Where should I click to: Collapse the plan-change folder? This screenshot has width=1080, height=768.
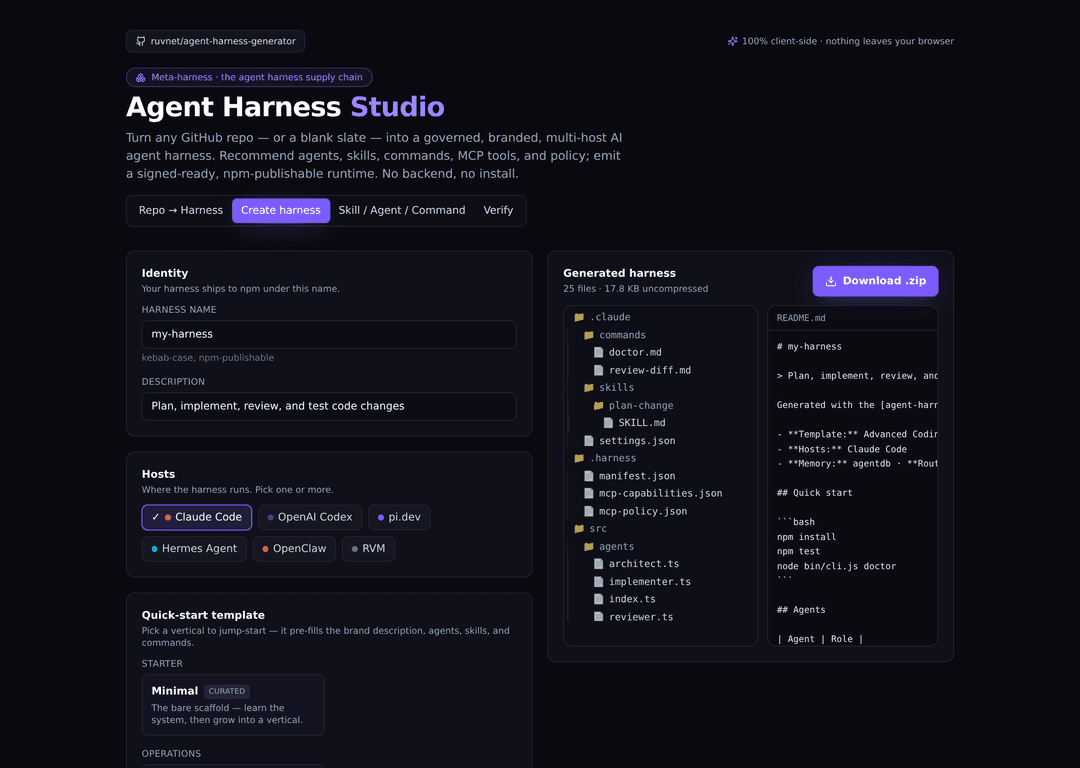(633, 406)
